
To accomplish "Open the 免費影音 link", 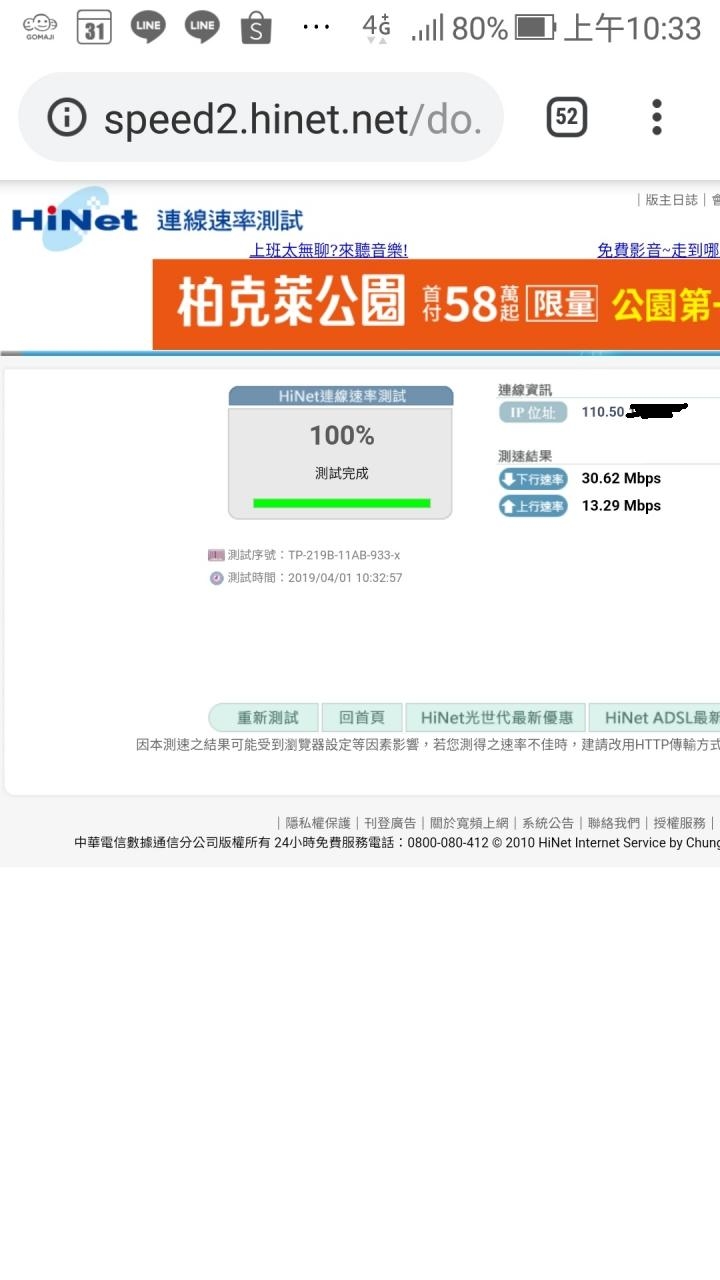I will [658, 250].
